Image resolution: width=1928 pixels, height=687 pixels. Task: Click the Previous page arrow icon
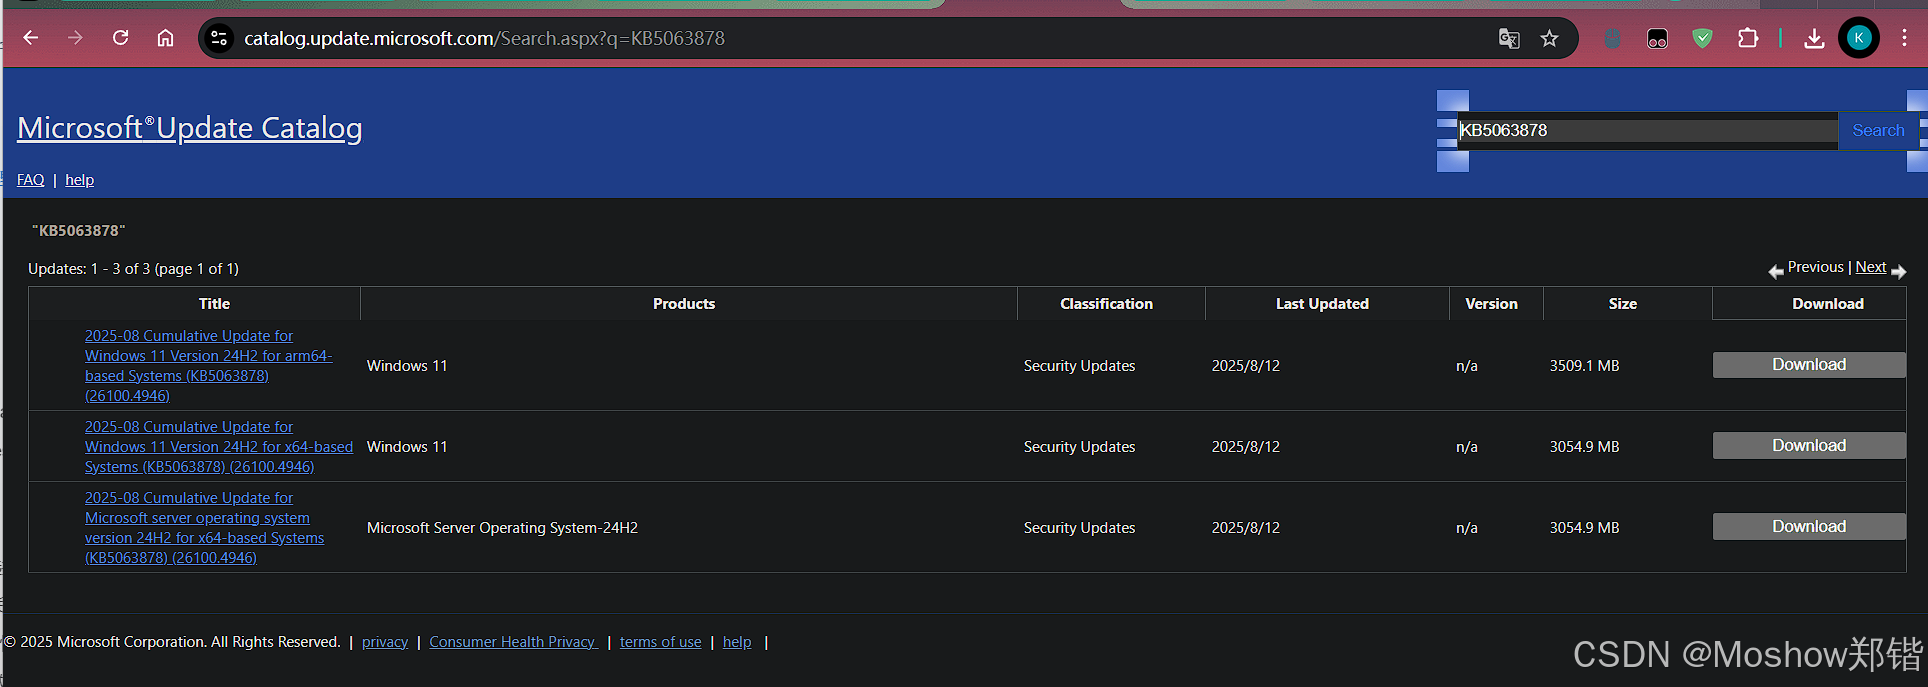click(x=1776, y=271)
